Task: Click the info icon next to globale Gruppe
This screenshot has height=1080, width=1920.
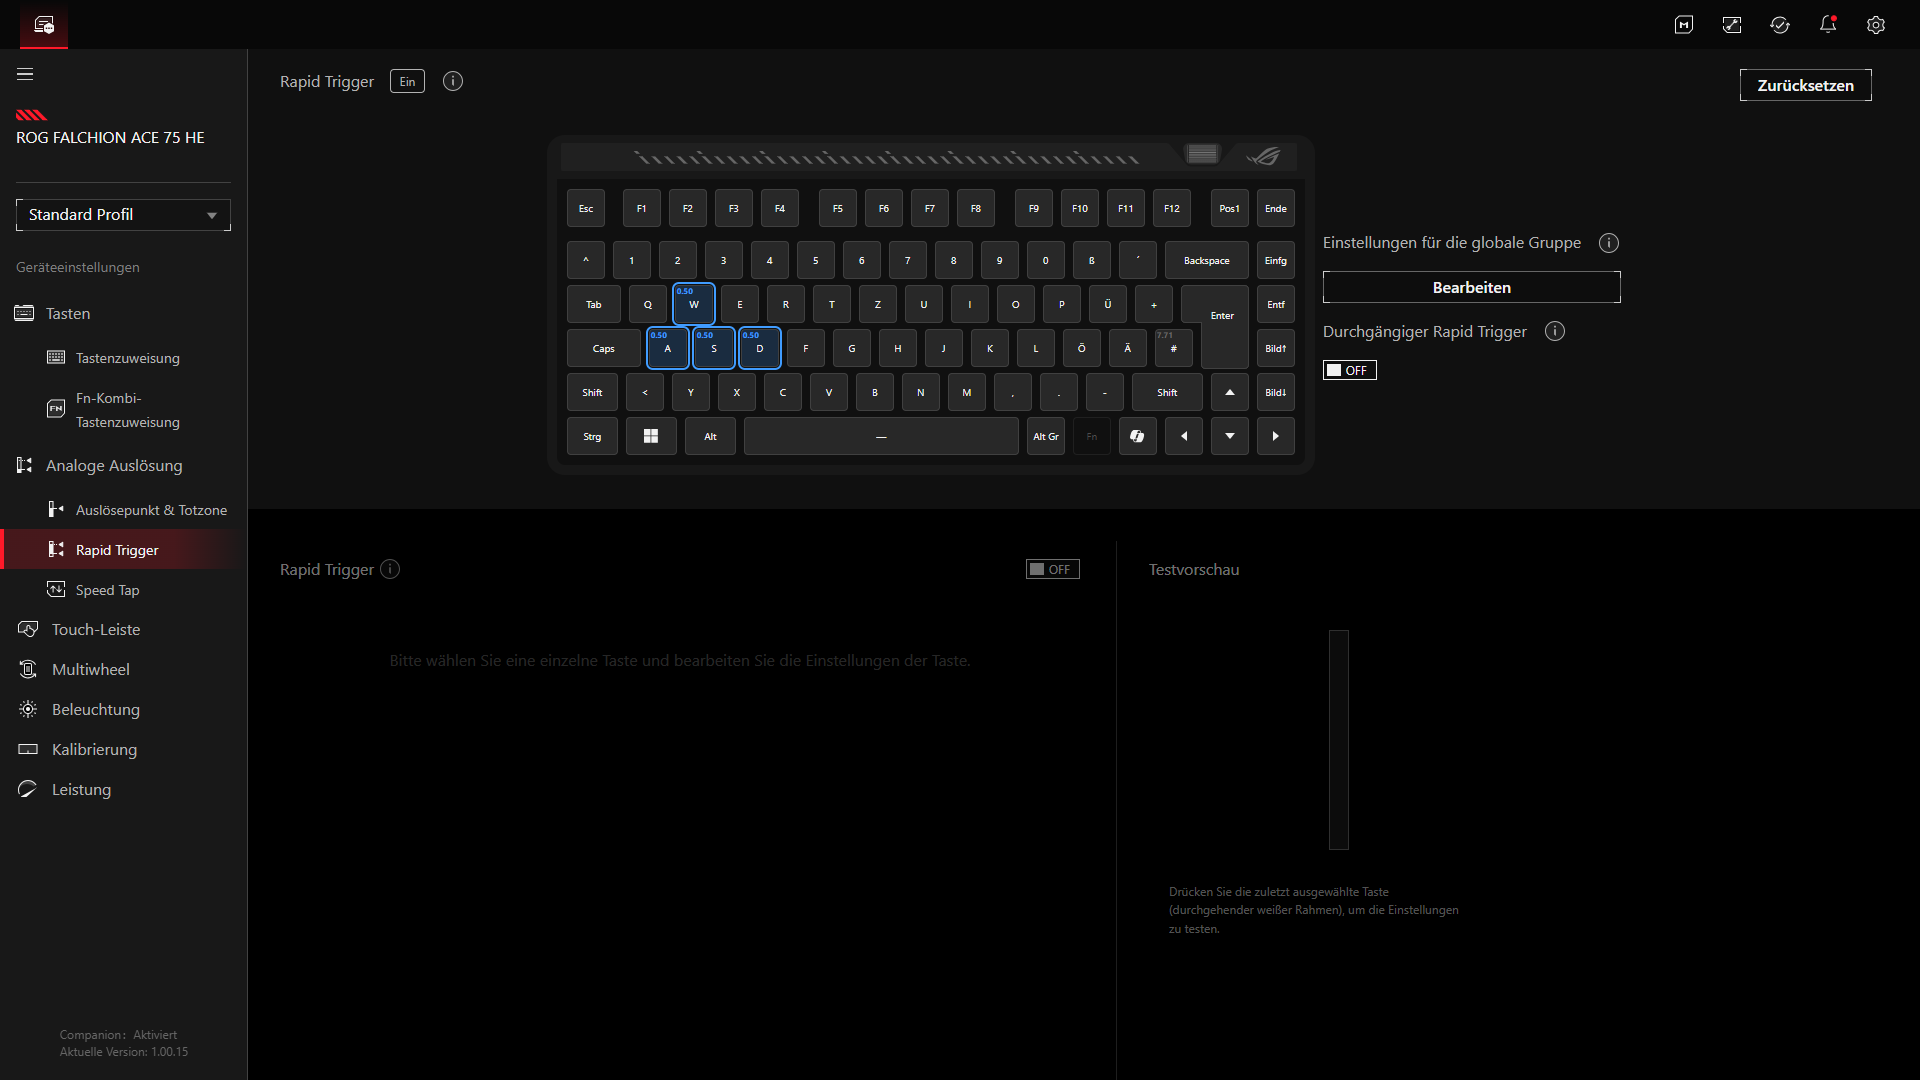Action: [1609, 243]
